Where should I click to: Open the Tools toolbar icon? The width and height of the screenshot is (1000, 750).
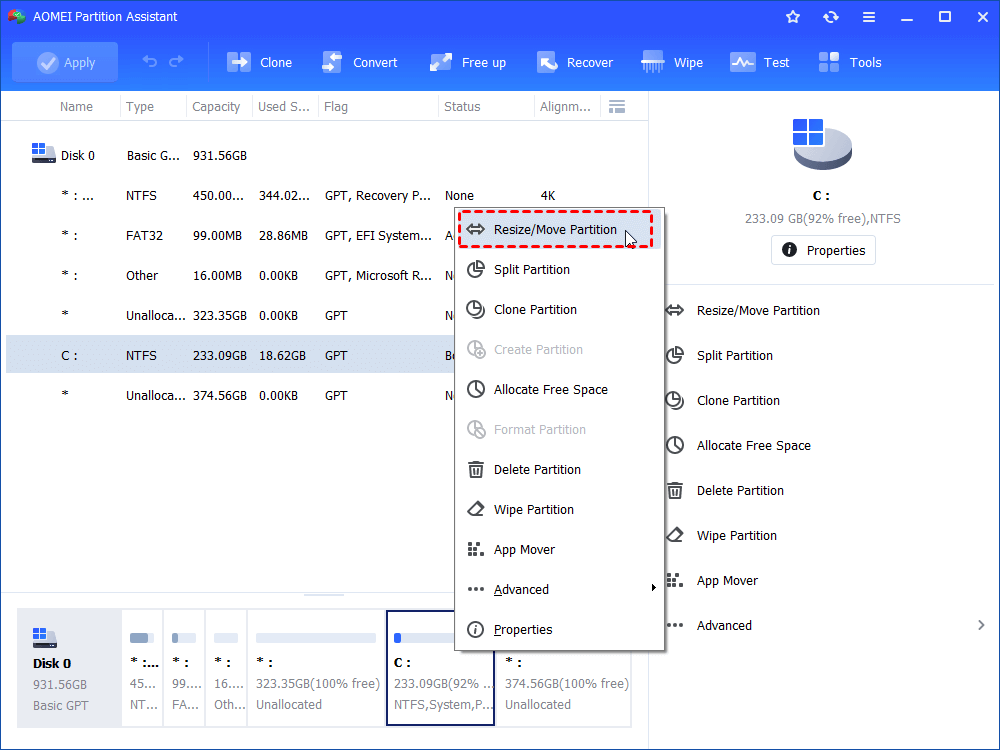[849, 61]
